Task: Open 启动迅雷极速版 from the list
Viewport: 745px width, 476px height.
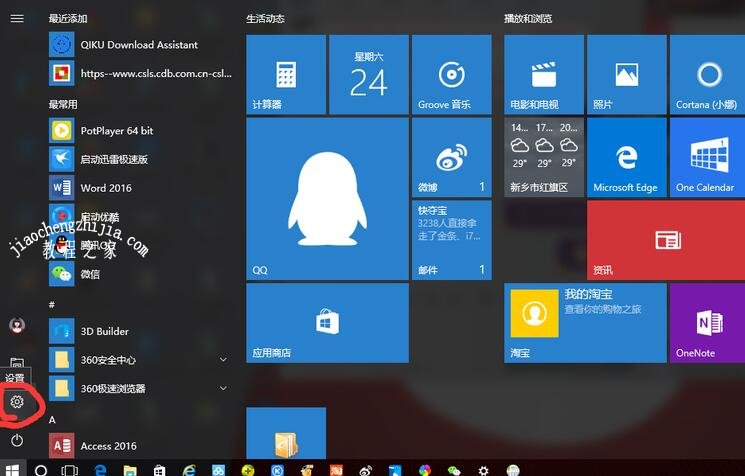Action: point(140,159)
